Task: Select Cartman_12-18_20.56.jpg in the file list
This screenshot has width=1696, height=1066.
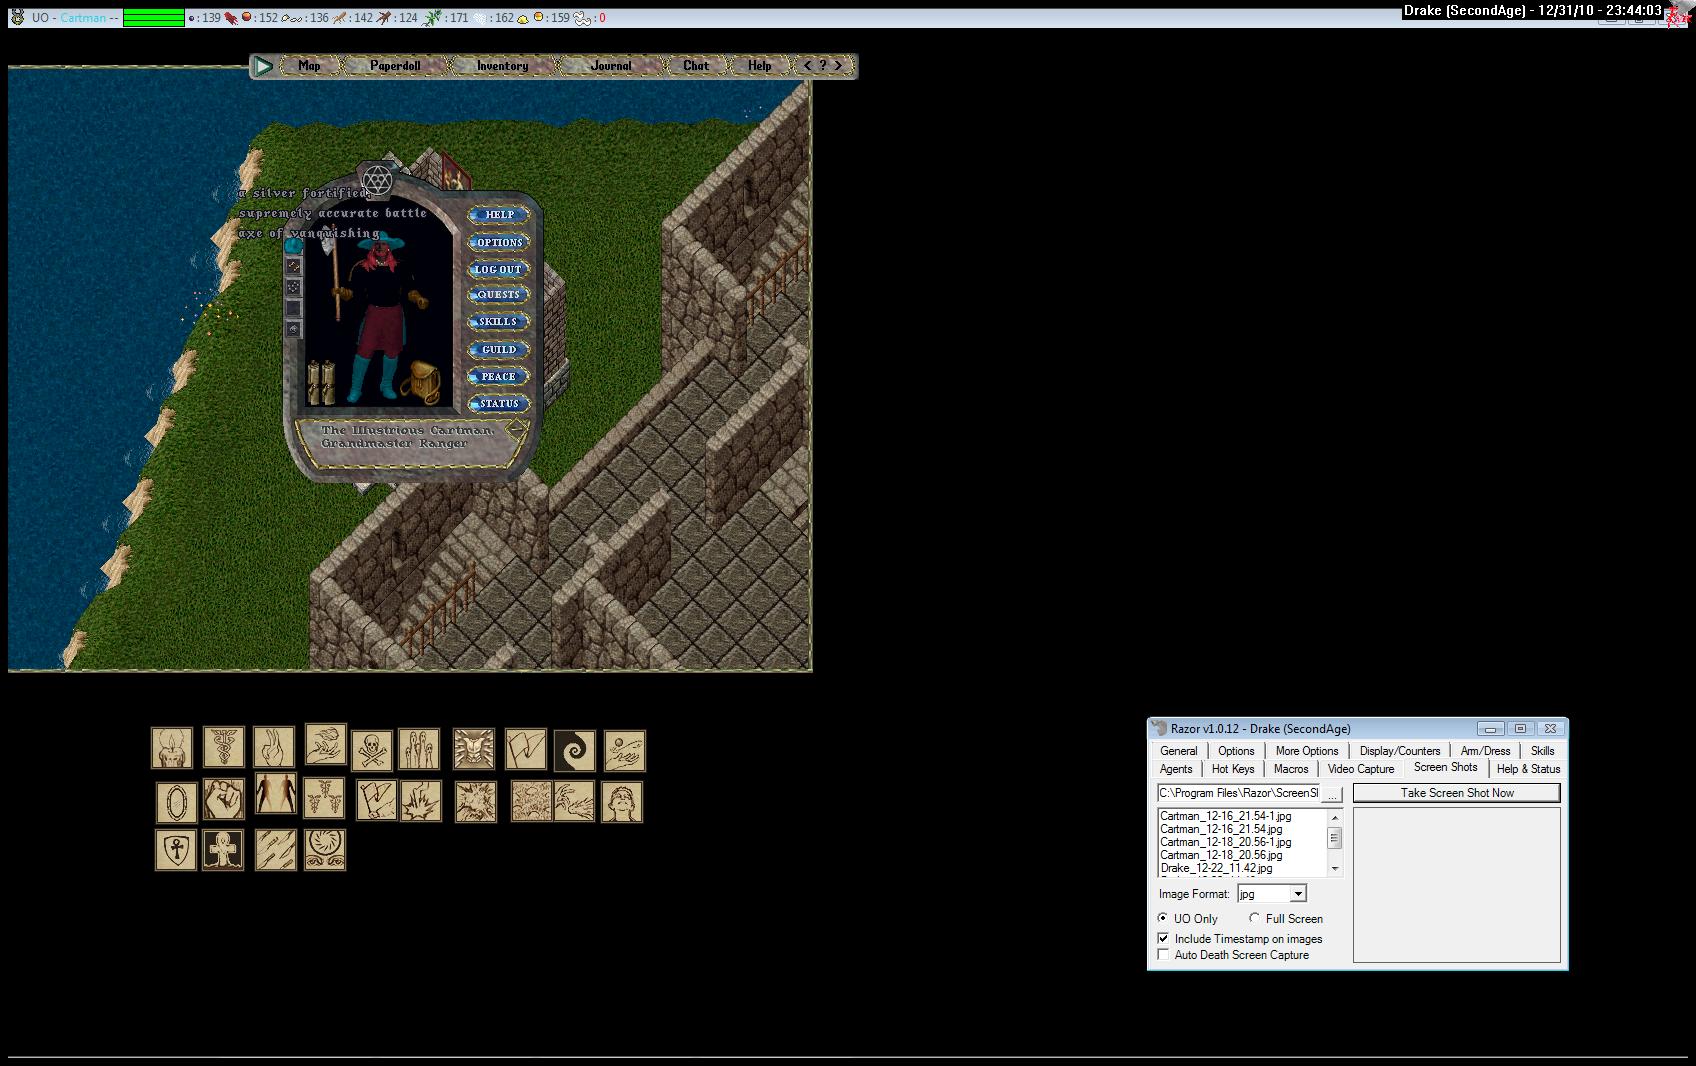Action: [1221, 855]
